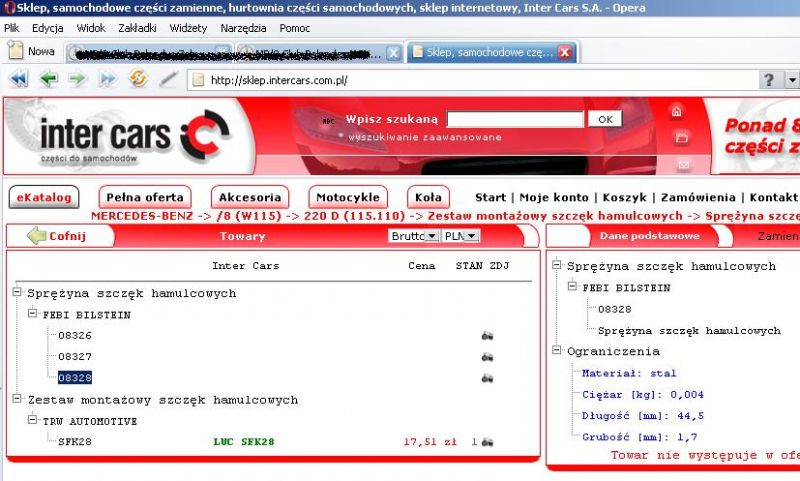
Task: Click the home icon in the red banner
Action: [677, 111]
